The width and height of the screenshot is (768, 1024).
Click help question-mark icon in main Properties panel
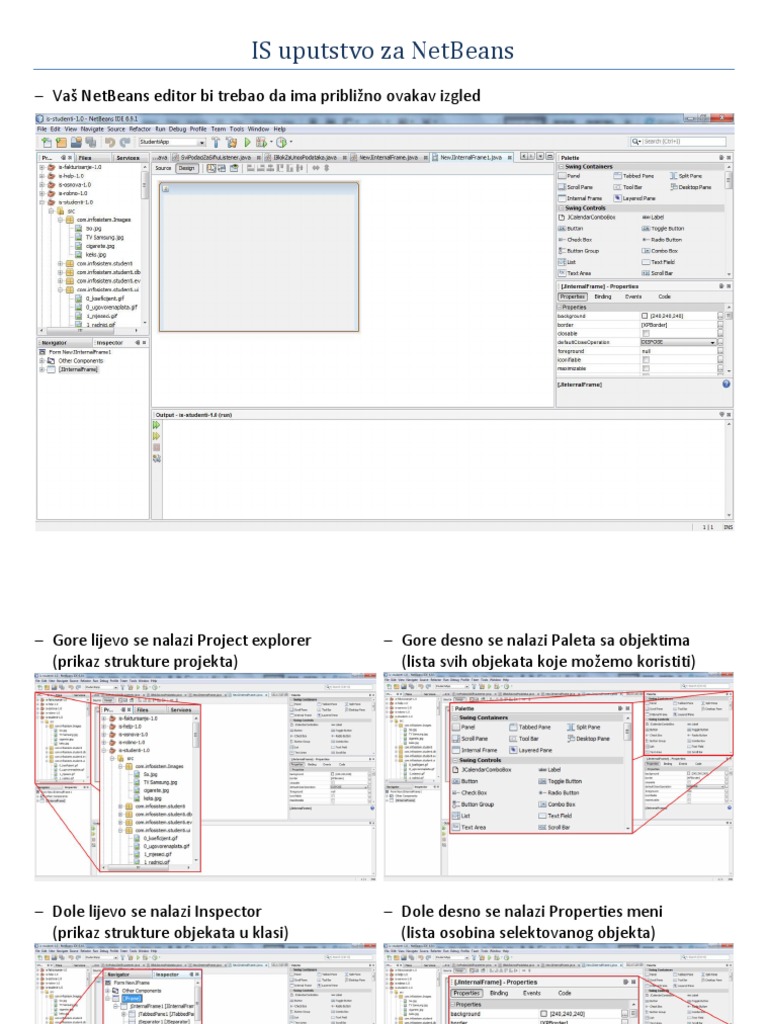726,384
